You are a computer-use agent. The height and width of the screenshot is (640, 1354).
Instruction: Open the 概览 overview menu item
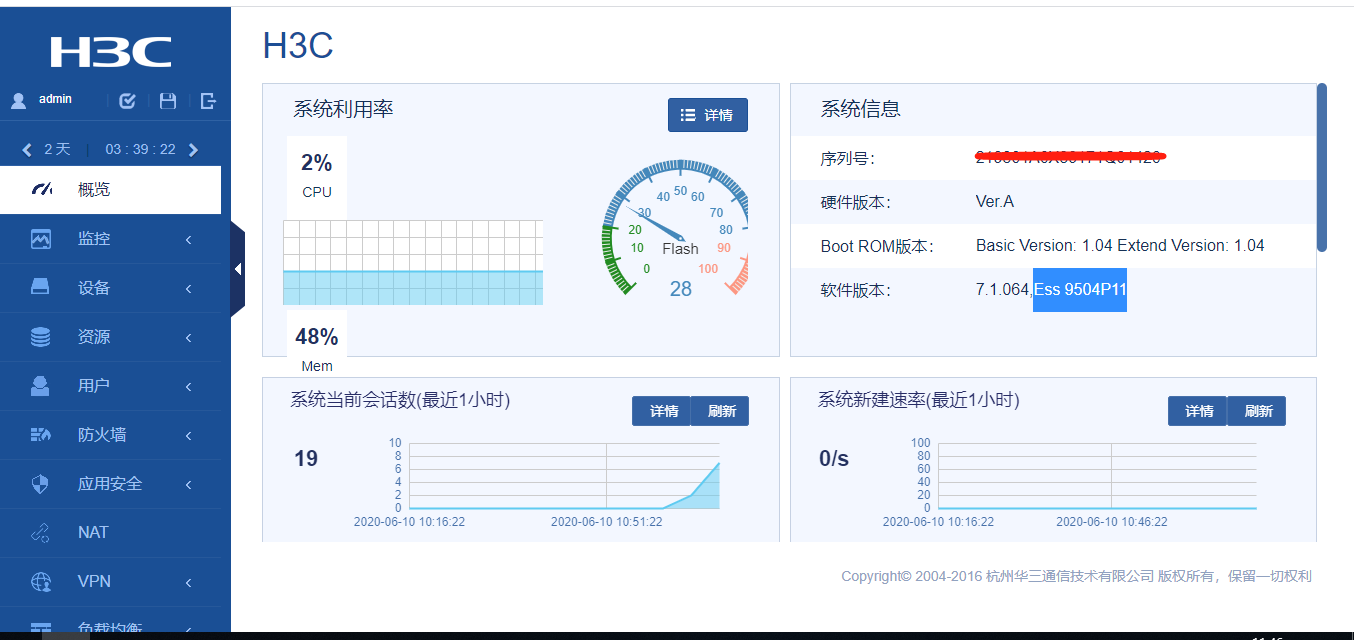tap(110, 190)
